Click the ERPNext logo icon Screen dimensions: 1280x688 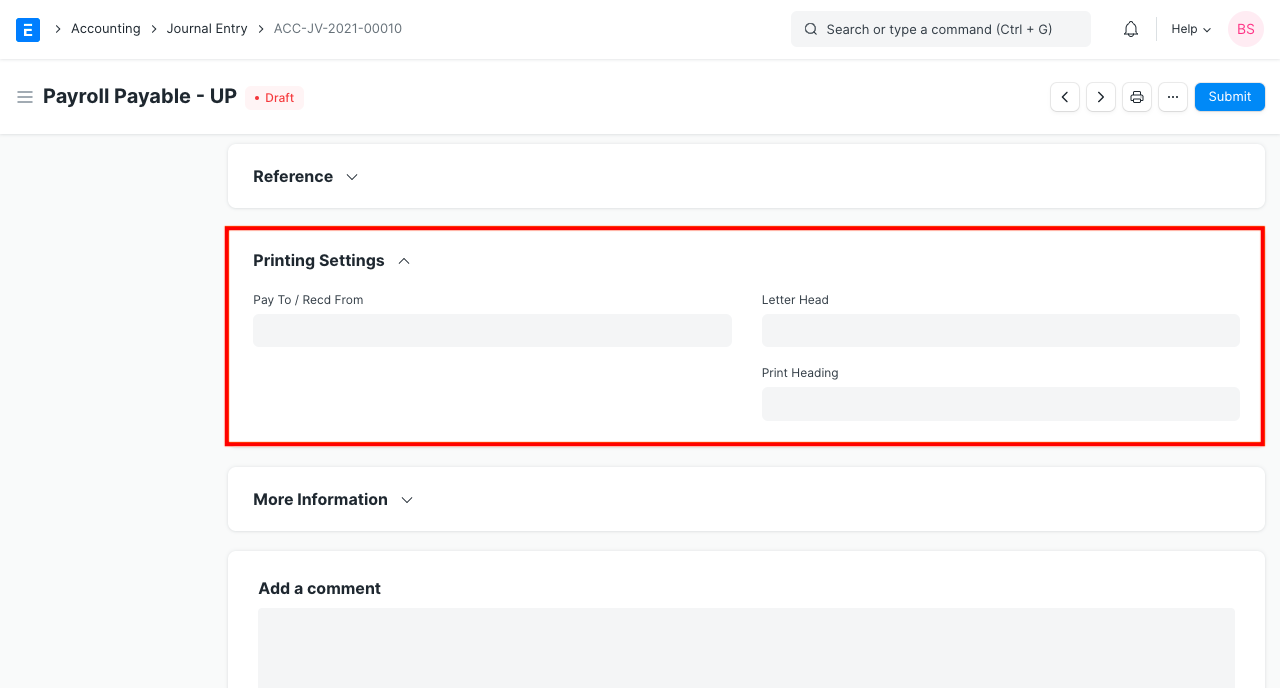pos(27,29)
